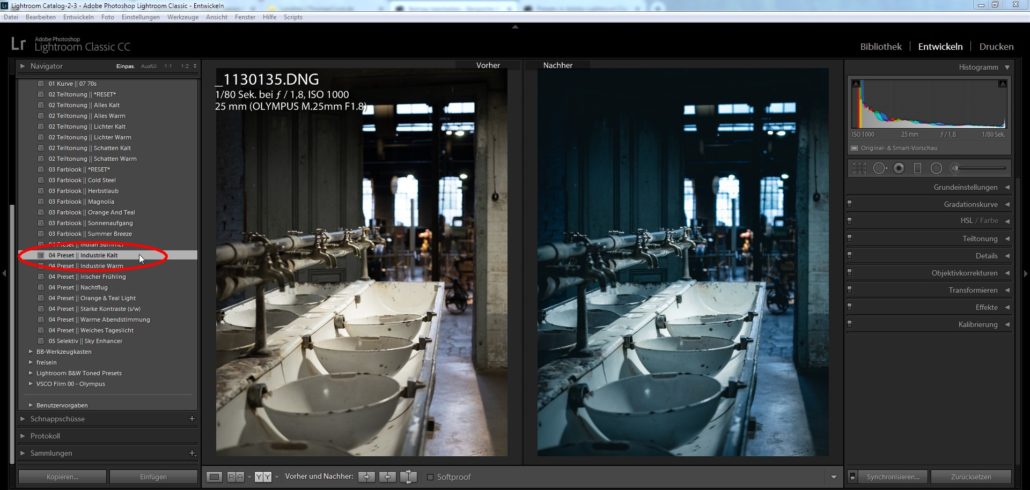1030x490 pixels.
Task: Toggle the Effekte panel switch
Action: pos(850,307)
